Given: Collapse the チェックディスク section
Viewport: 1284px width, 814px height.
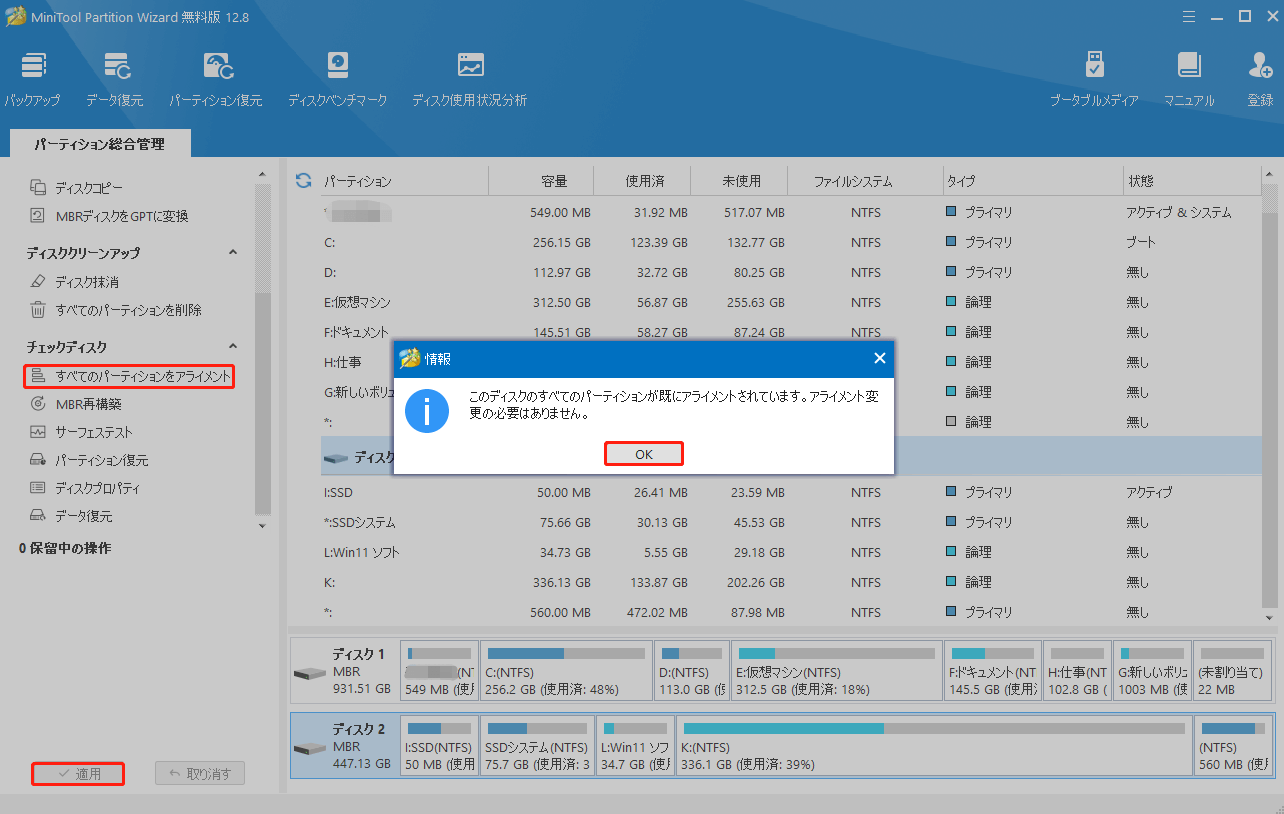Looking at the screenshot, I should click(233, 347).
